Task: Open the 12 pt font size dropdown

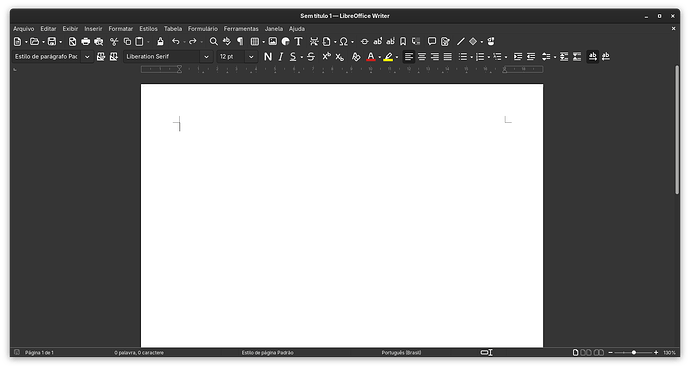Action: pos(251,56)
